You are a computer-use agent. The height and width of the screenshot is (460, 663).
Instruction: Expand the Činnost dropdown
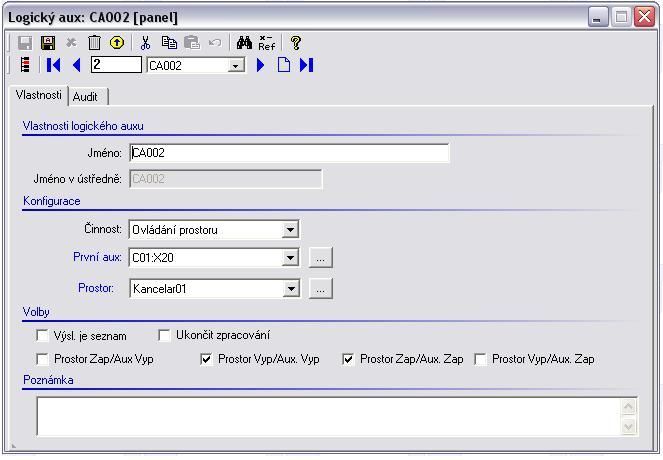[290, 230]
